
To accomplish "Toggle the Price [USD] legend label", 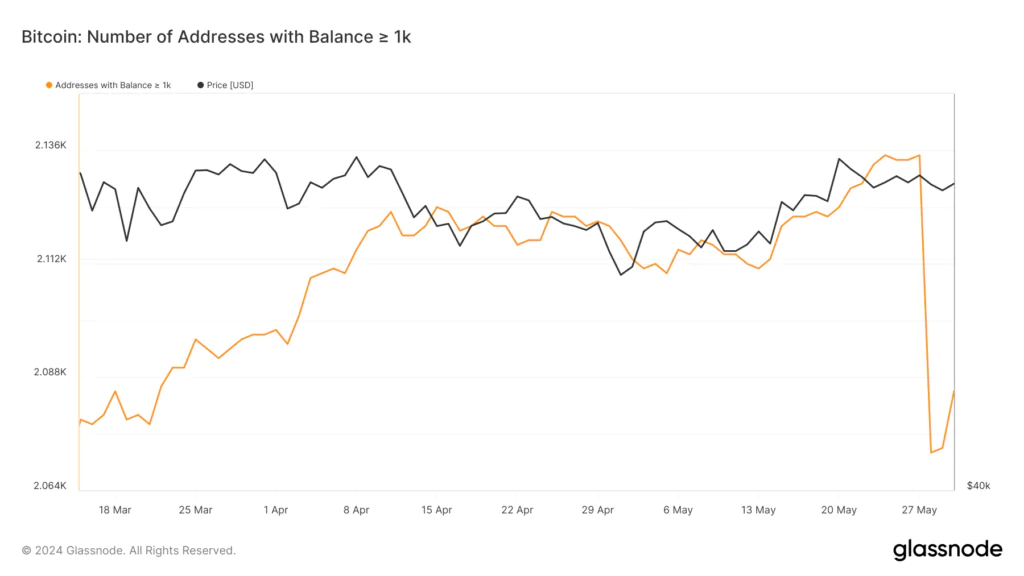I will [x=230, y=85].
